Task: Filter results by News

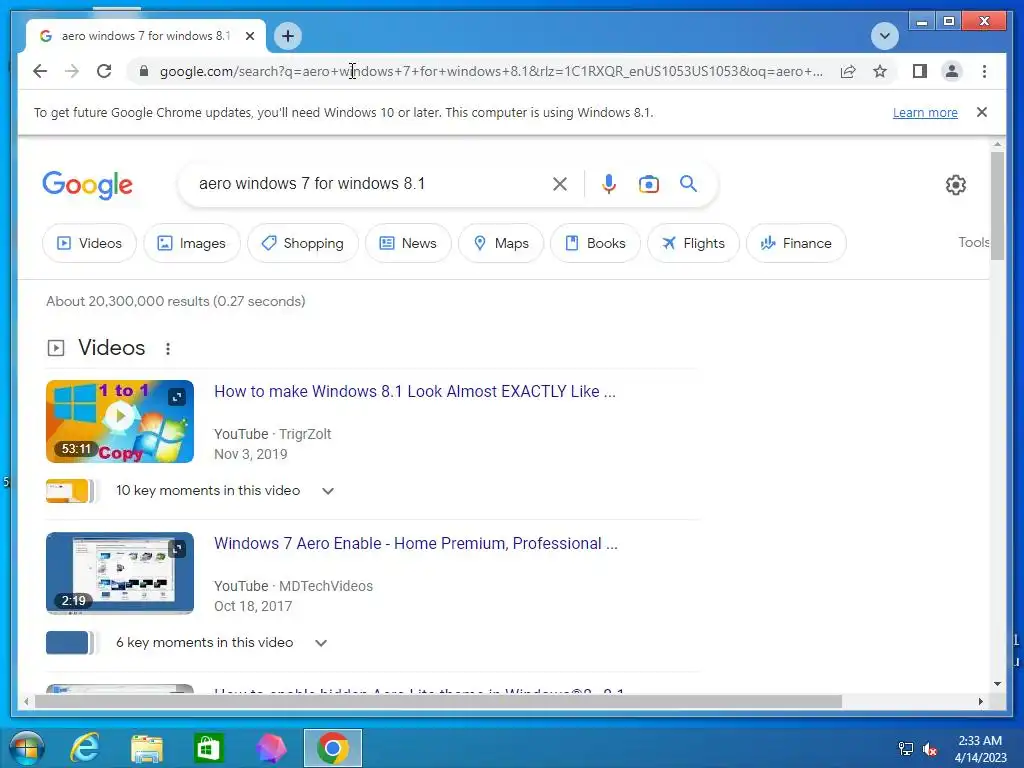Action: tap(408, 243)
